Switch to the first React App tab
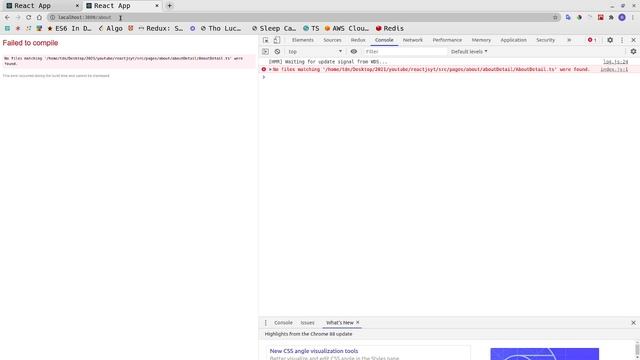This screenshot has height=360, width=640. (x=41, y=6)
